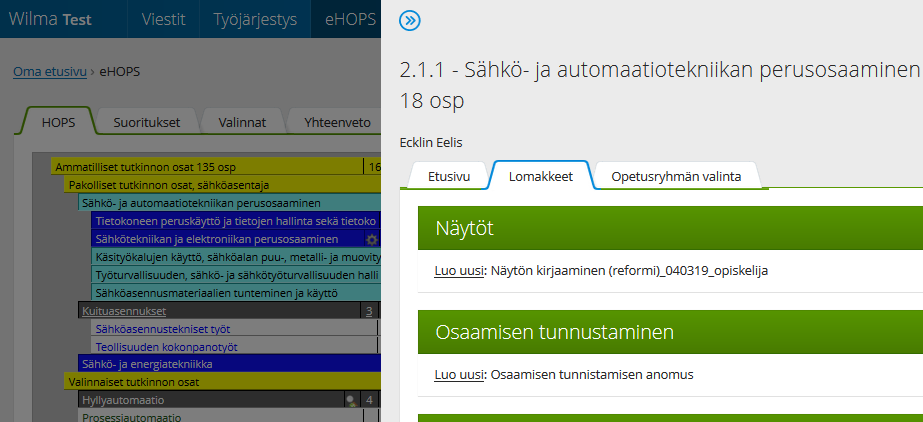This screenshot has width=923, height=422.
Task: Open the Etusivu tab
Action: point(449,176)
